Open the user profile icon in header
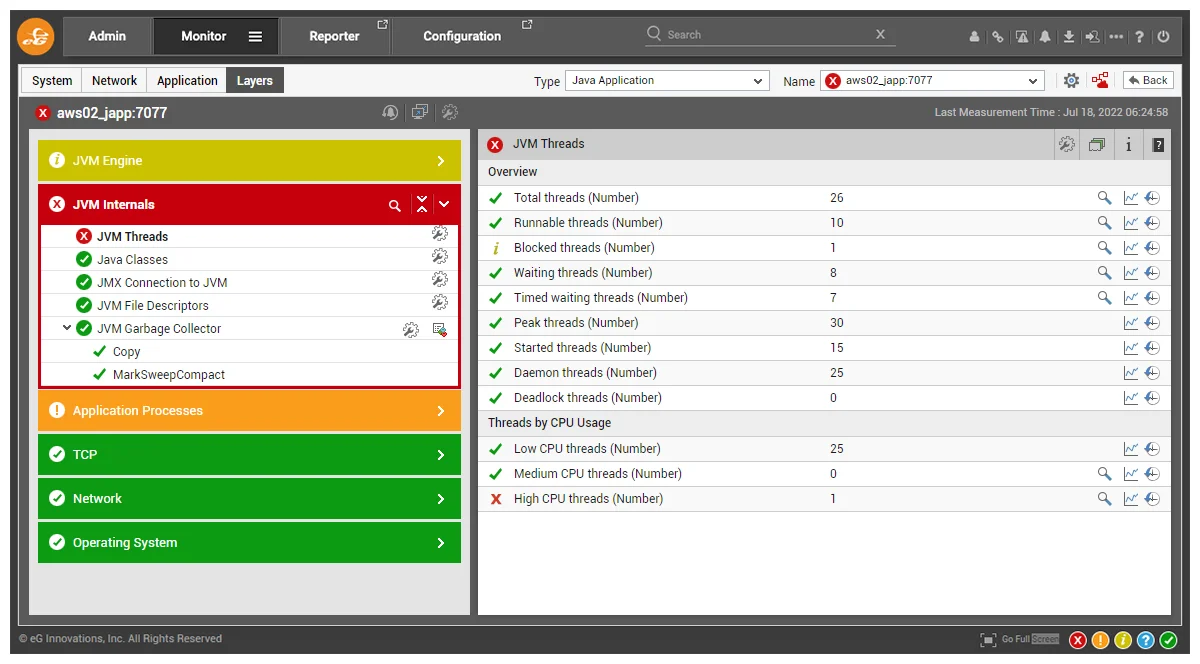Screen dimensions: 1200x664 click(974, 37)
